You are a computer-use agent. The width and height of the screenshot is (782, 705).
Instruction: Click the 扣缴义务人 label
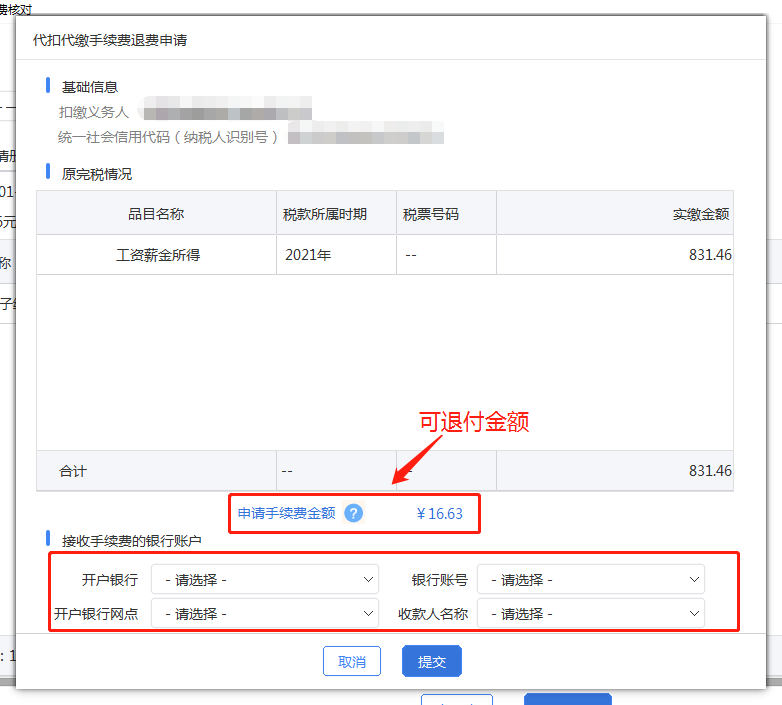(x=94, y=112)
